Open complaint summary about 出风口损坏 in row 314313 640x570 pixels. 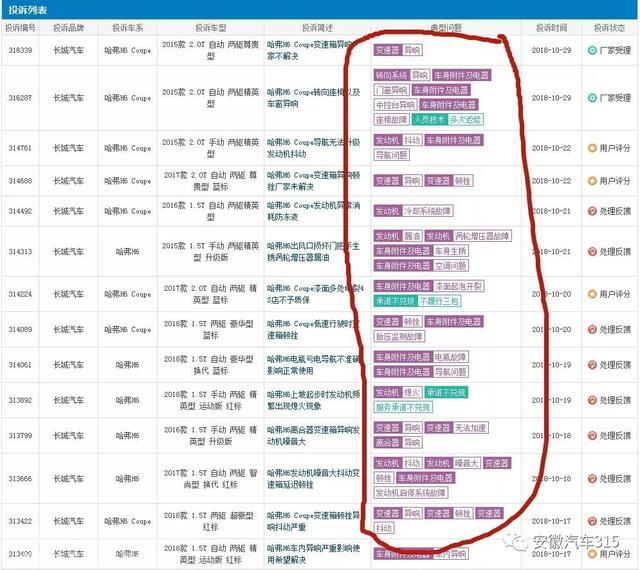click(313, 252)
